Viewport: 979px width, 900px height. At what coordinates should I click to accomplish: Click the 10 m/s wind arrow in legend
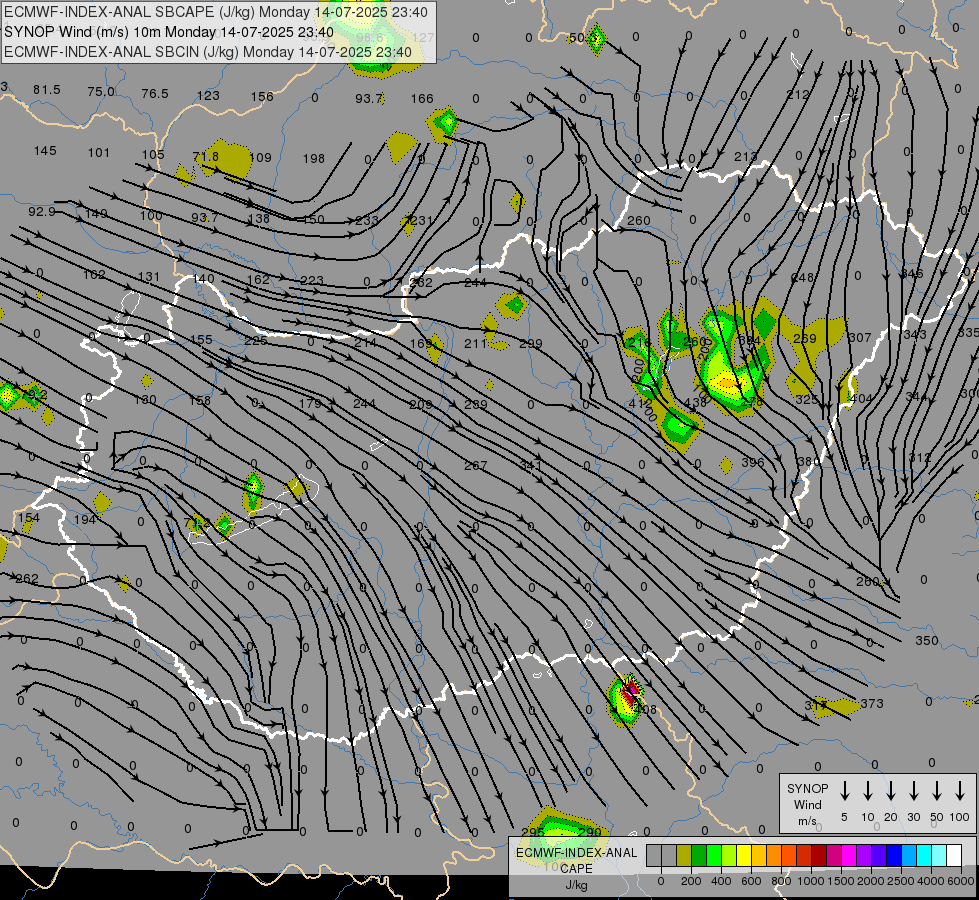click(868, 791)
